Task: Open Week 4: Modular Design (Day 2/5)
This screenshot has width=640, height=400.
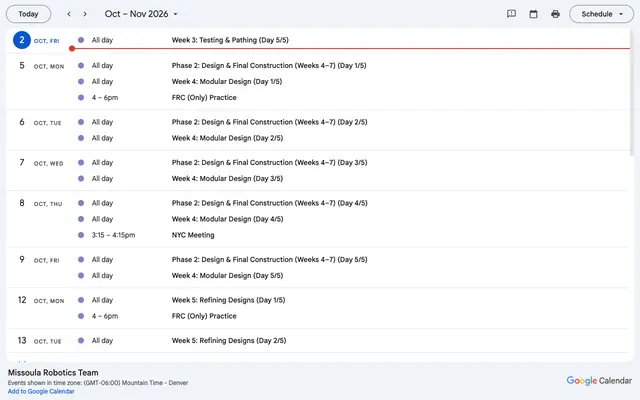Action: click(x=227, y=138)
